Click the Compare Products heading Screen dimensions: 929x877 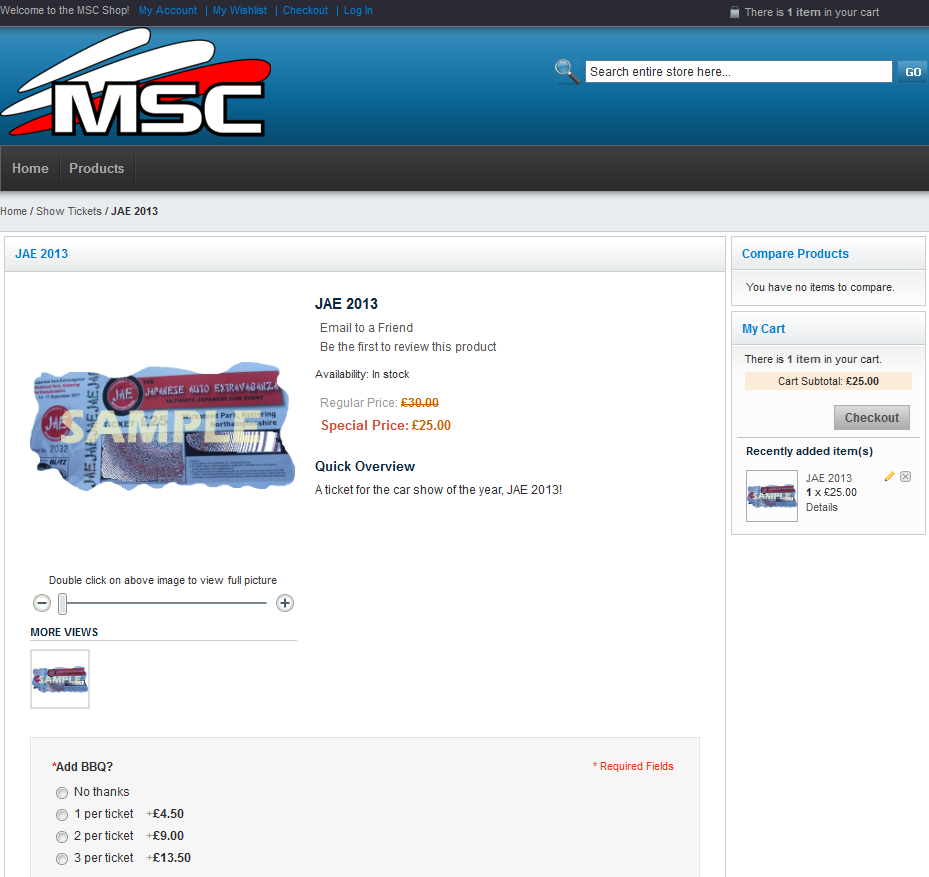tap(795, 254)
